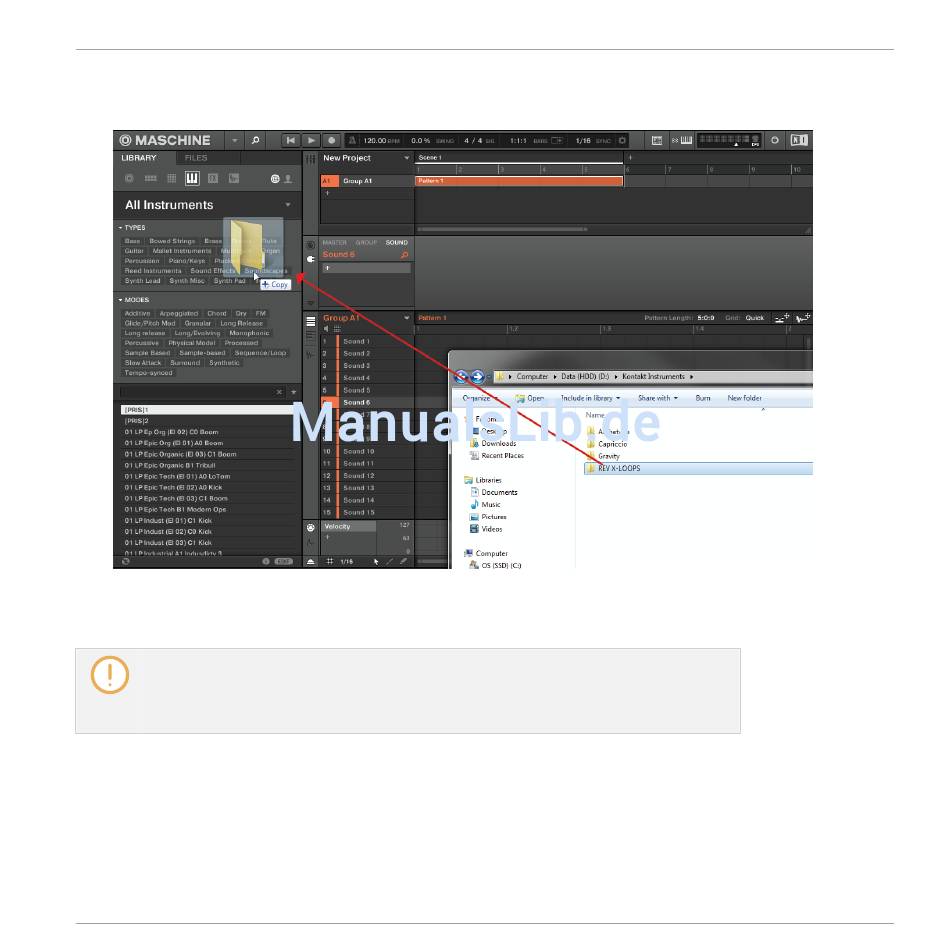The width and height of the screenshot is (950, 951).
Task: Select the Samples icon in Library
Action: pyautogui.click(x=234, y=178)
